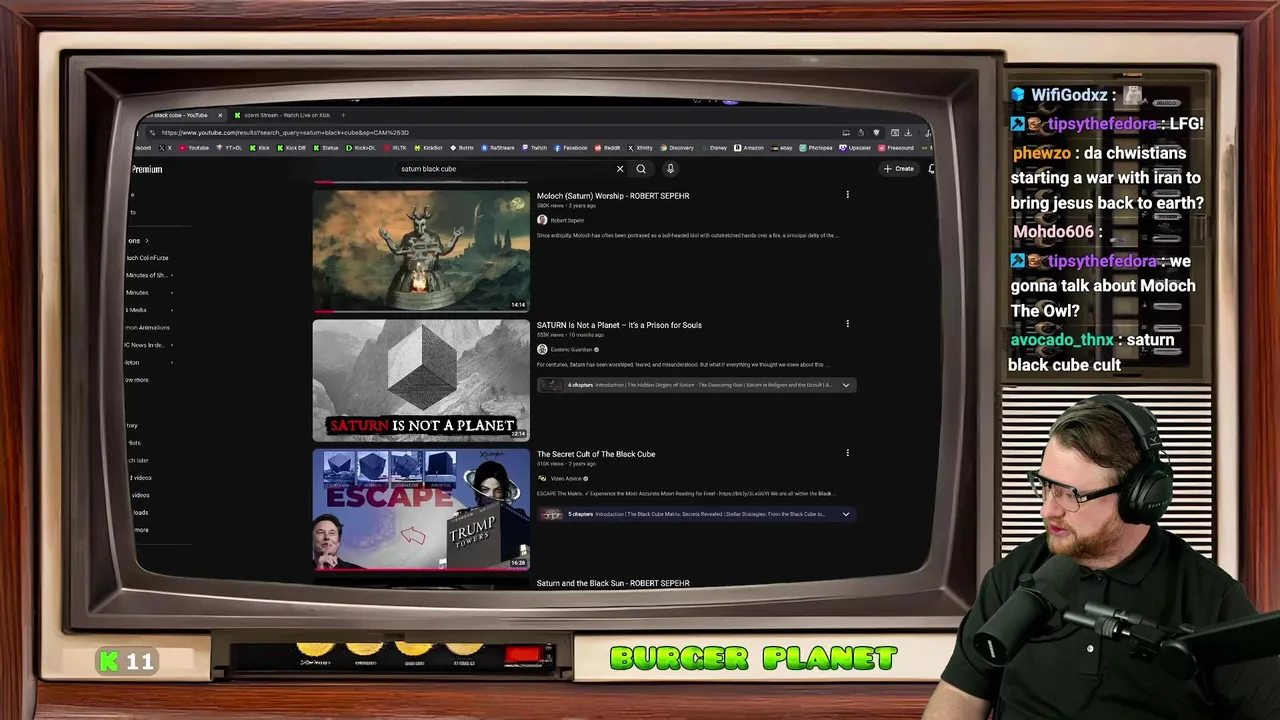Switch to the black cube YouTube tab
This screenshot has width=1280, height=720.
click(180, 115)
